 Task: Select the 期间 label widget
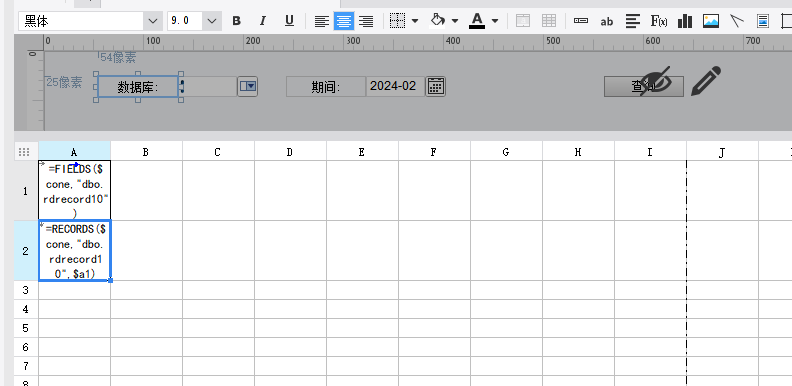pyautogui.click(x=326, y=87)
